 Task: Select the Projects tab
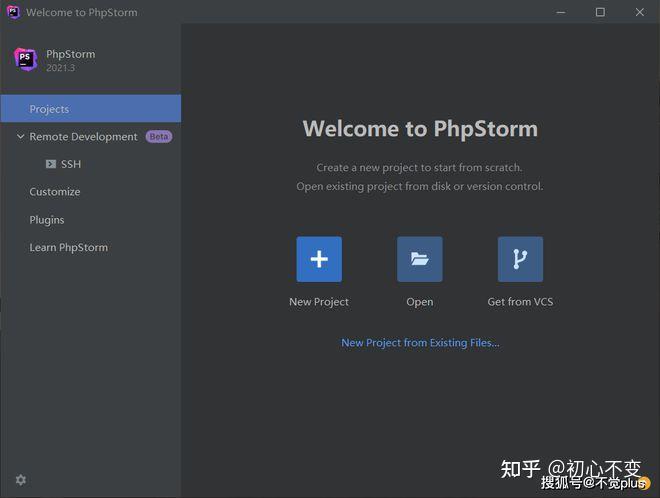pos(49,109)
